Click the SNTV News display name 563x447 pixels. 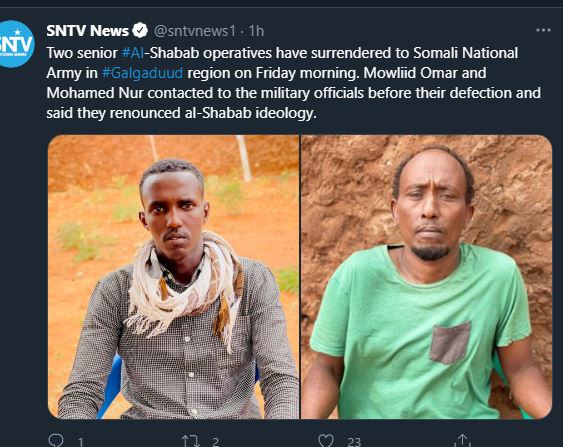point(87,31)
